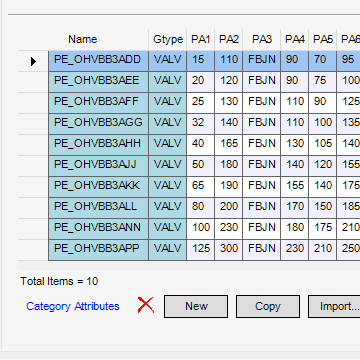Click PA5 cell with value 105

tap(323, 145)
